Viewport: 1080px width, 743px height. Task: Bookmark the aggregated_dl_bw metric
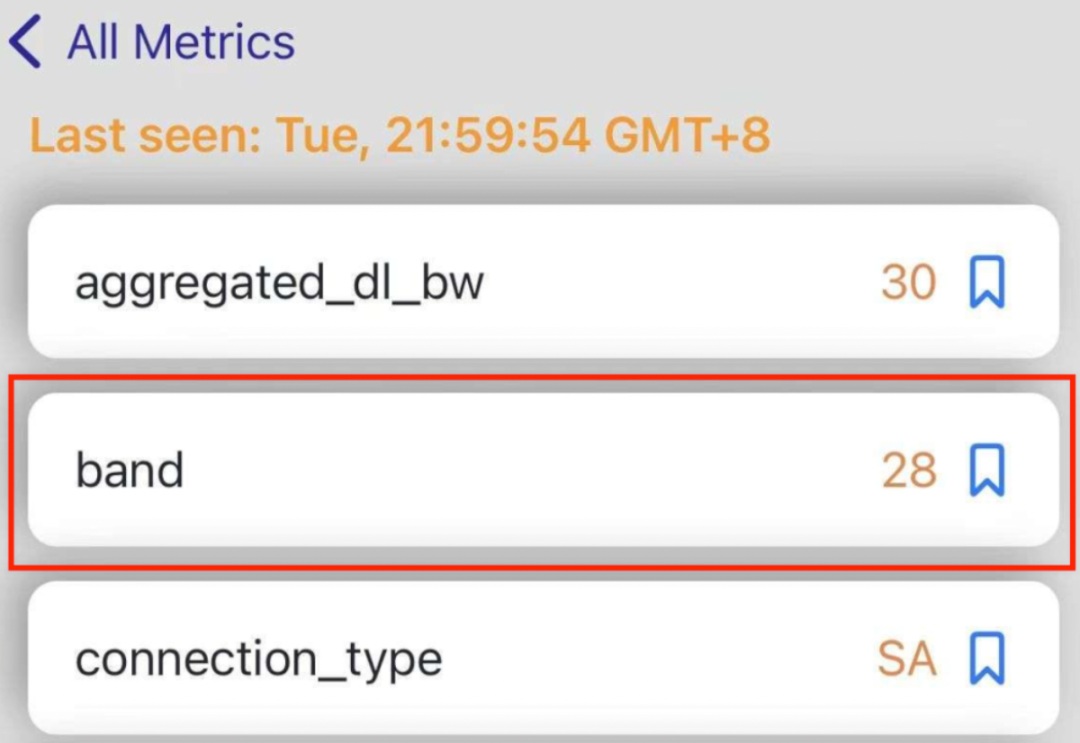987,282
